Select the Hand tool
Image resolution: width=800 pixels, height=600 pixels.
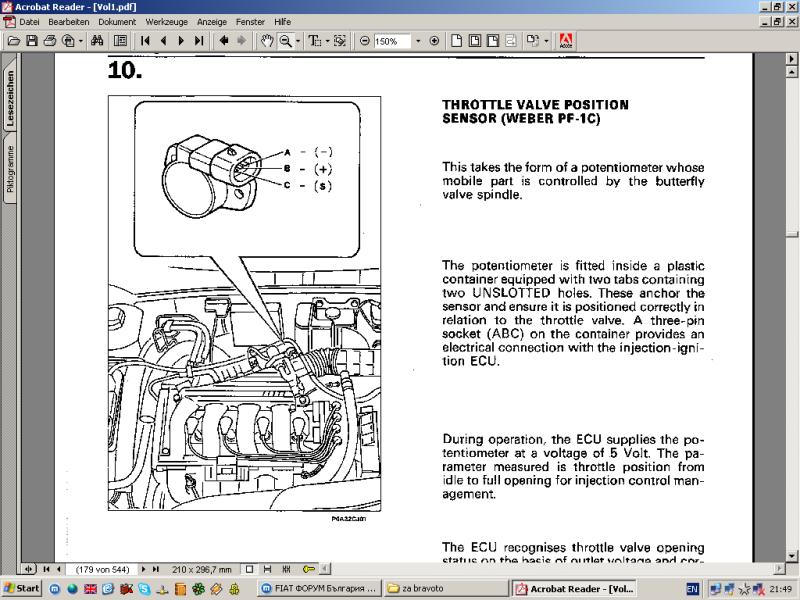pyautogui.click(x=267, y=41)
